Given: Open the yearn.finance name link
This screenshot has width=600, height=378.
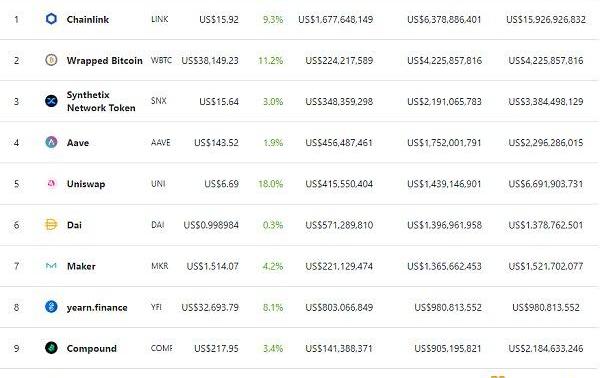Looking at the screenshot, I should pos(97,308).
